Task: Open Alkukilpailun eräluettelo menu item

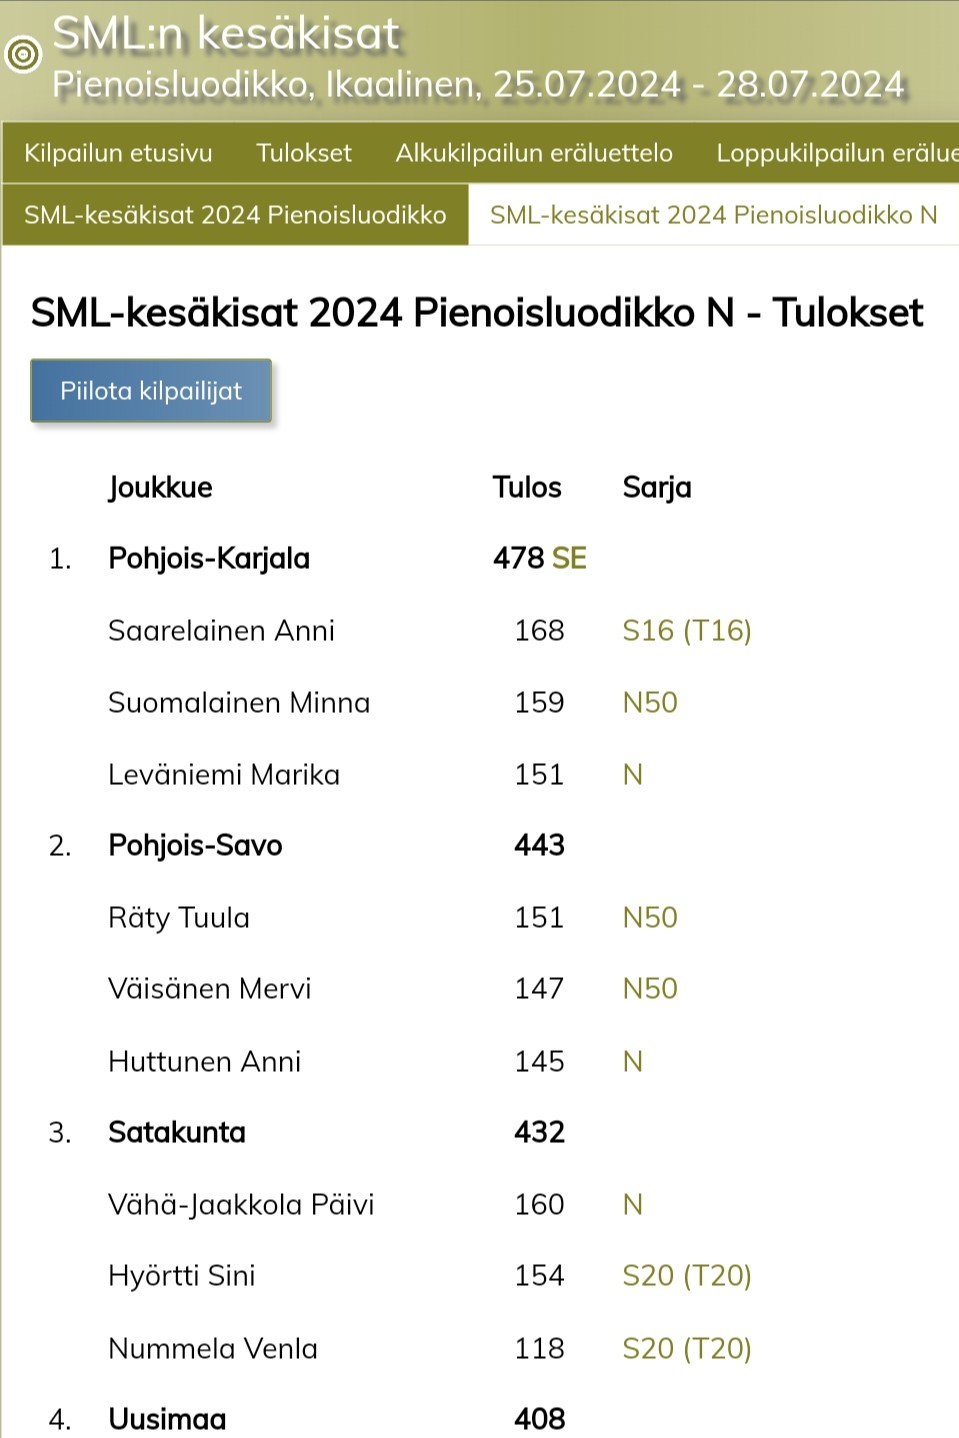Action: (534, 153)
